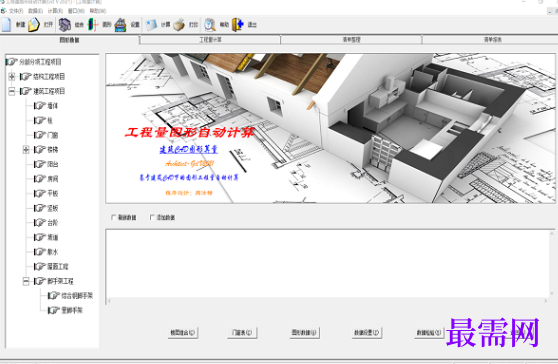The width and height of the screenshot is (558, 364).
Task: Open the 帮助(H) menu in the menu bar
Action: (x=98, y=11)
